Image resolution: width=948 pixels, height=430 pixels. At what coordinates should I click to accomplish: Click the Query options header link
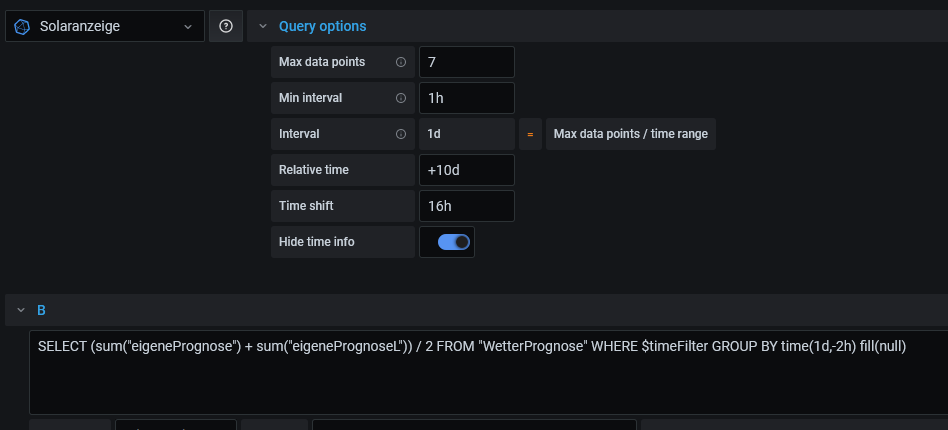[x=322, y=27]
